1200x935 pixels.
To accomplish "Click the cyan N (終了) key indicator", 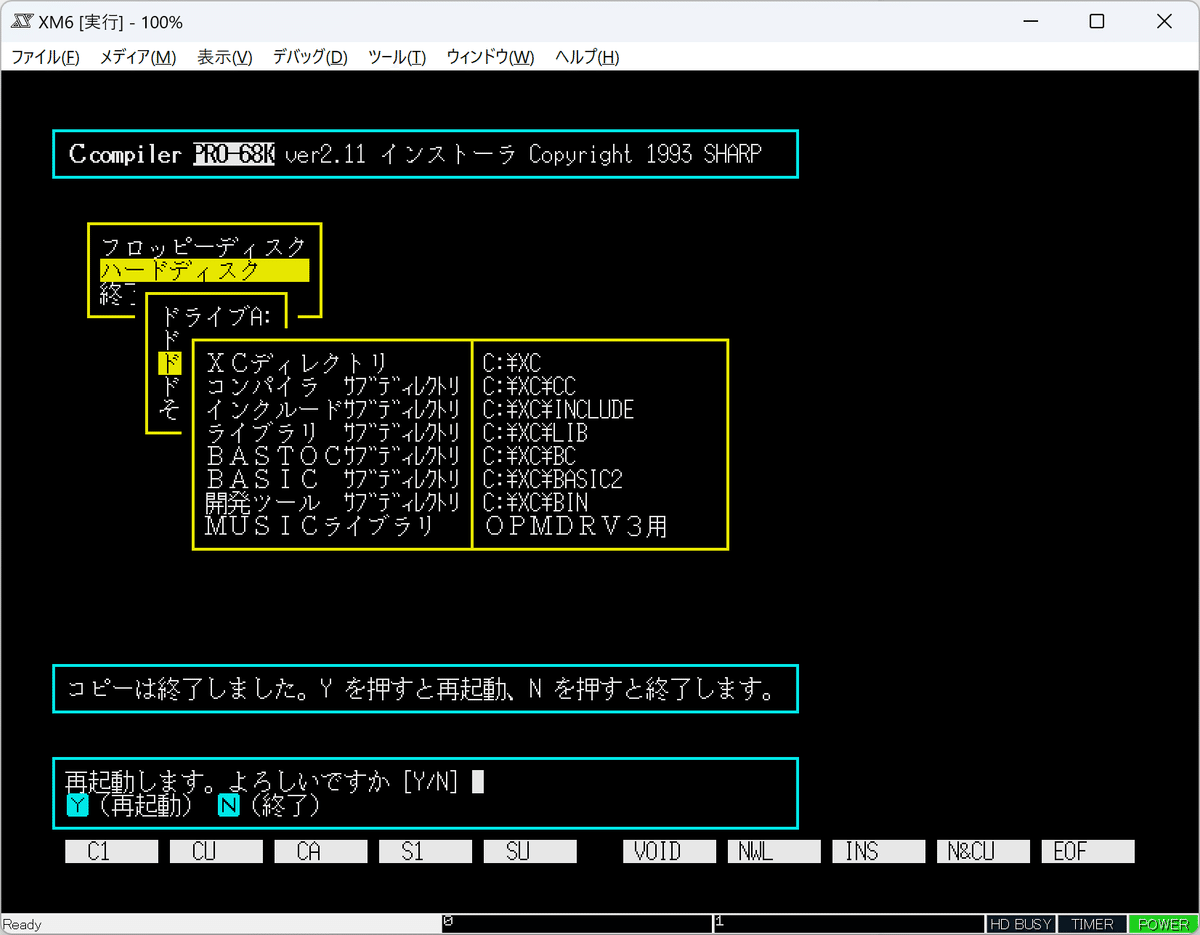I will pyautogui.click(x=229, y=806).
